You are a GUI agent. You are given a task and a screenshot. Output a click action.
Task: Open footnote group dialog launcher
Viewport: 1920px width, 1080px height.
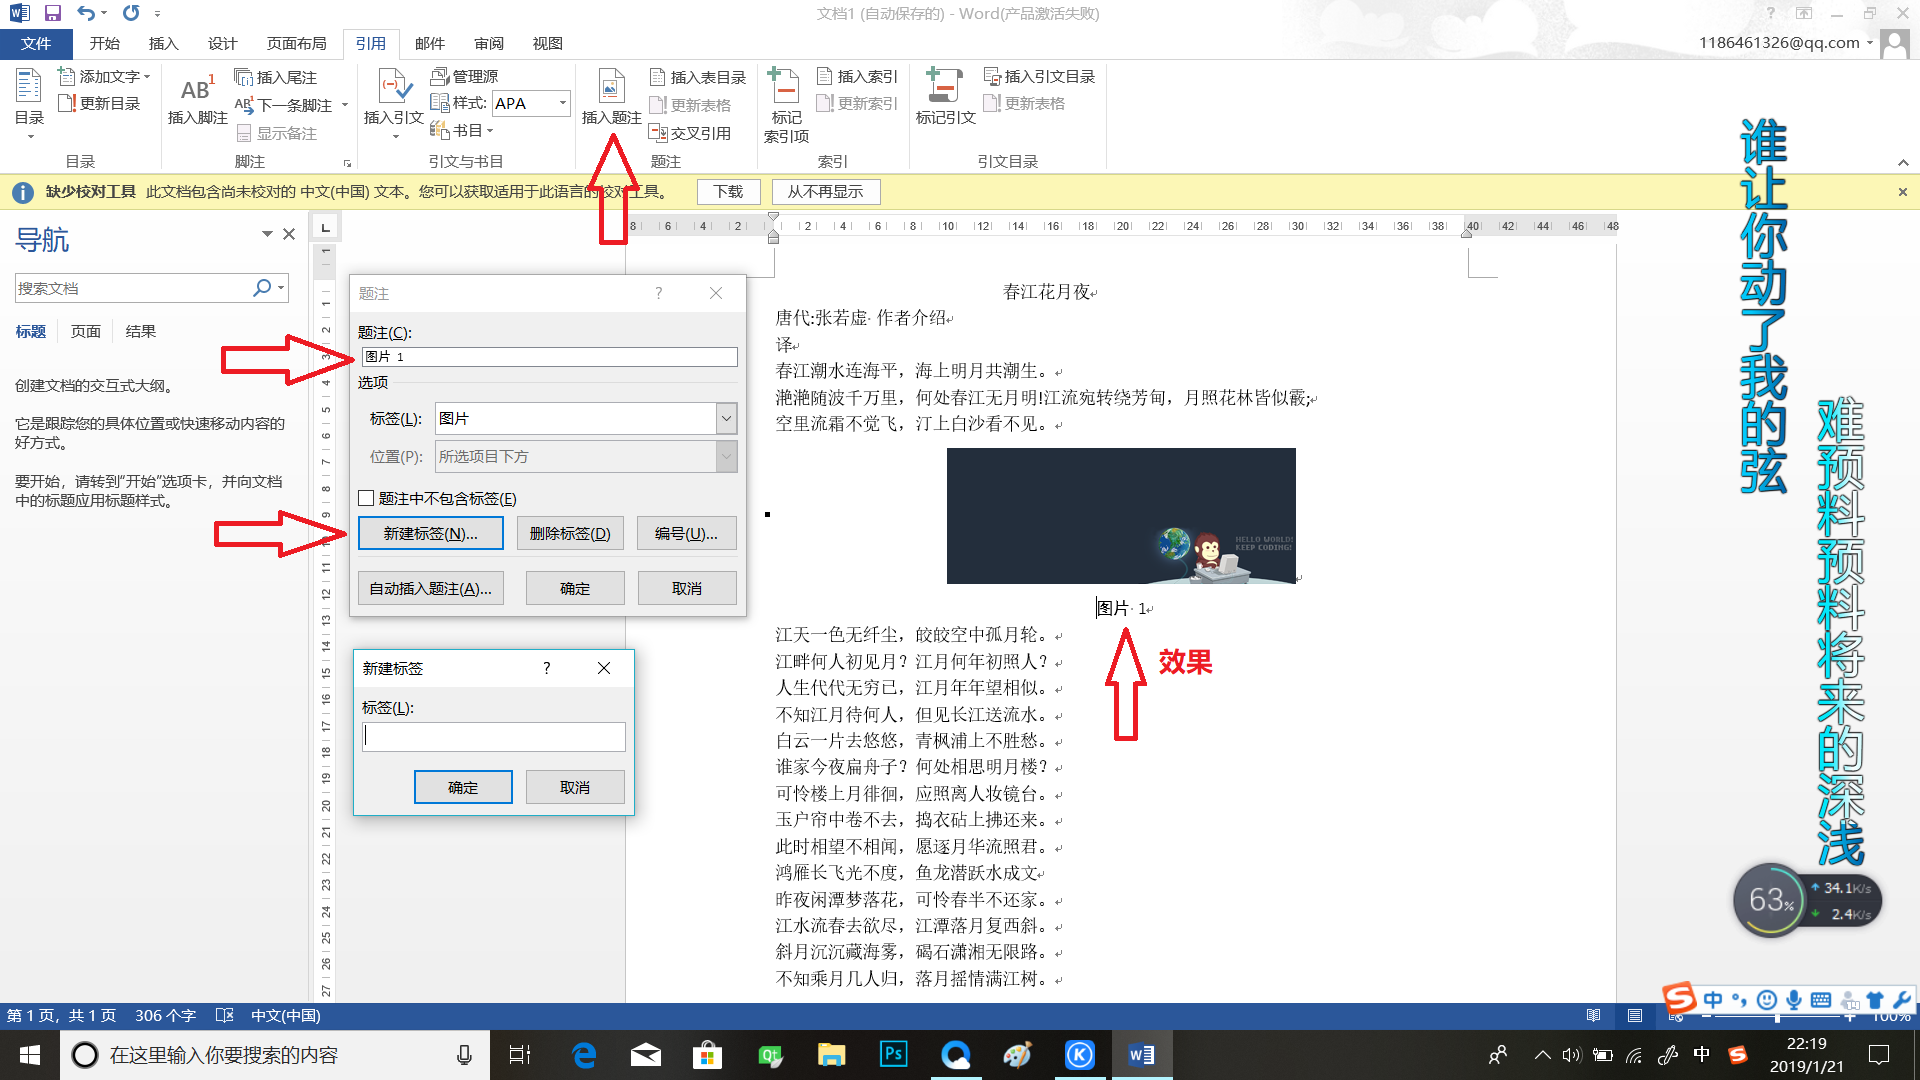click(347, 163)
